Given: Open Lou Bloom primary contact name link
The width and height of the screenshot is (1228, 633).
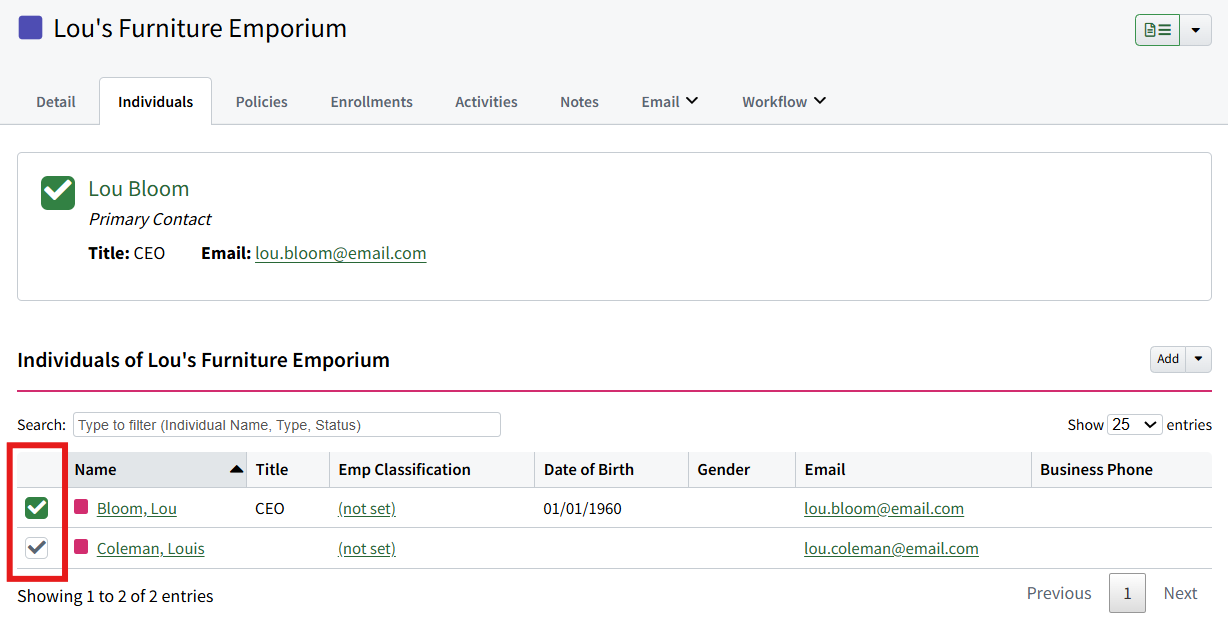Looking at the screenshot, I should (138, 189).
